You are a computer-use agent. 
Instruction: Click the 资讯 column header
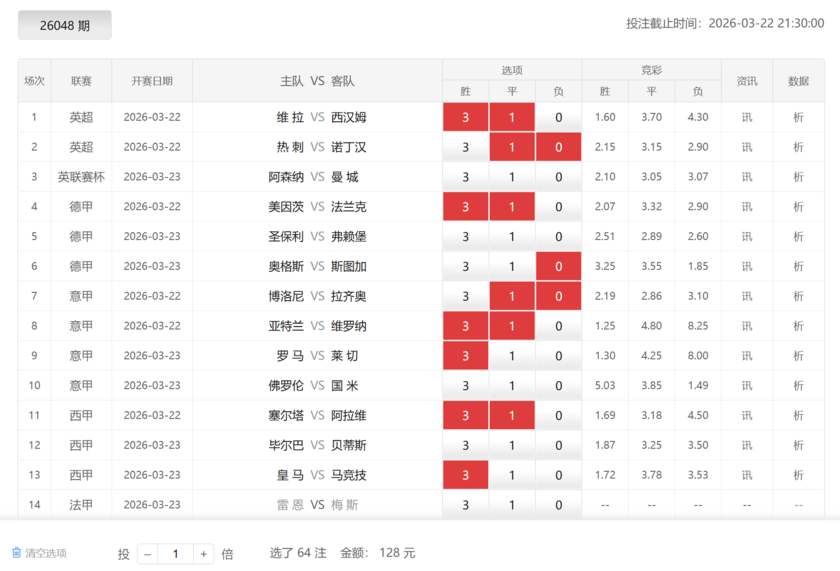(747, 81)
